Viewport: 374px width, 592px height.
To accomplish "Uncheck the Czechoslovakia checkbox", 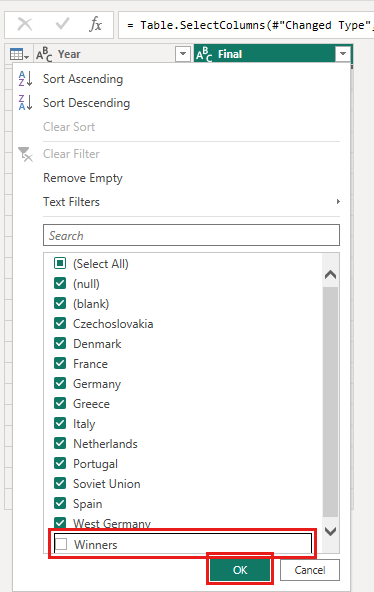I will coord(60,323).
